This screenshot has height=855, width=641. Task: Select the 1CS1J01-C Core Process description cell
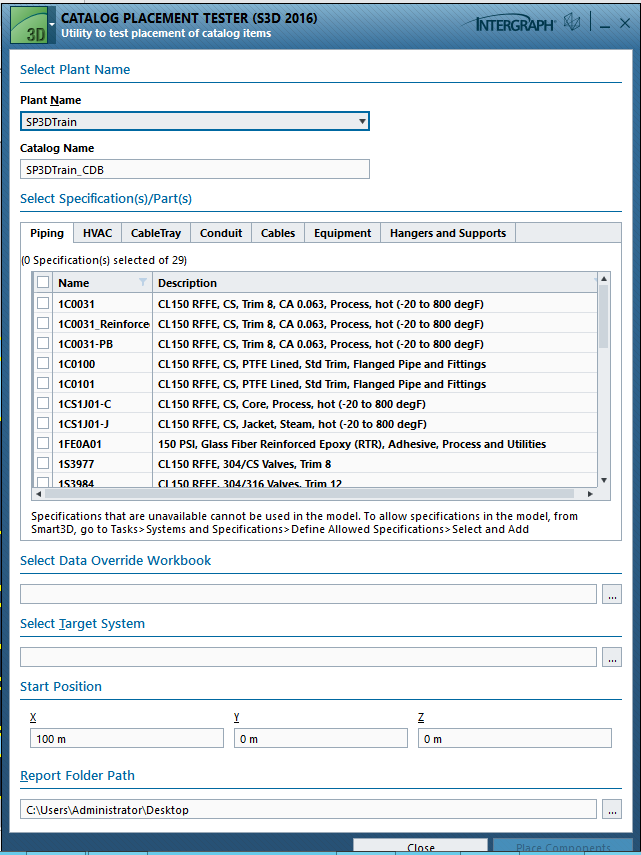375,404
